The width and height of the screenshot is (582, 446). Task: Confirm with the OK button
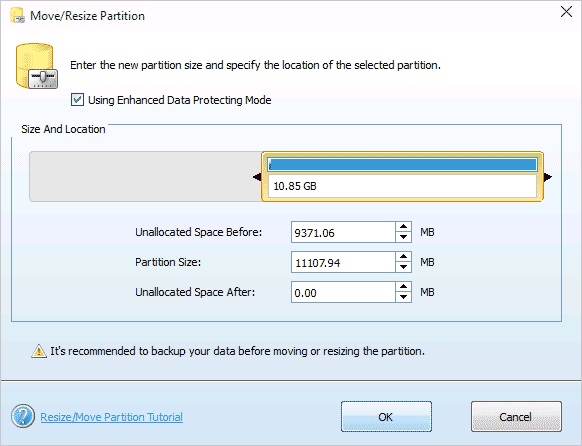(386, 416)
